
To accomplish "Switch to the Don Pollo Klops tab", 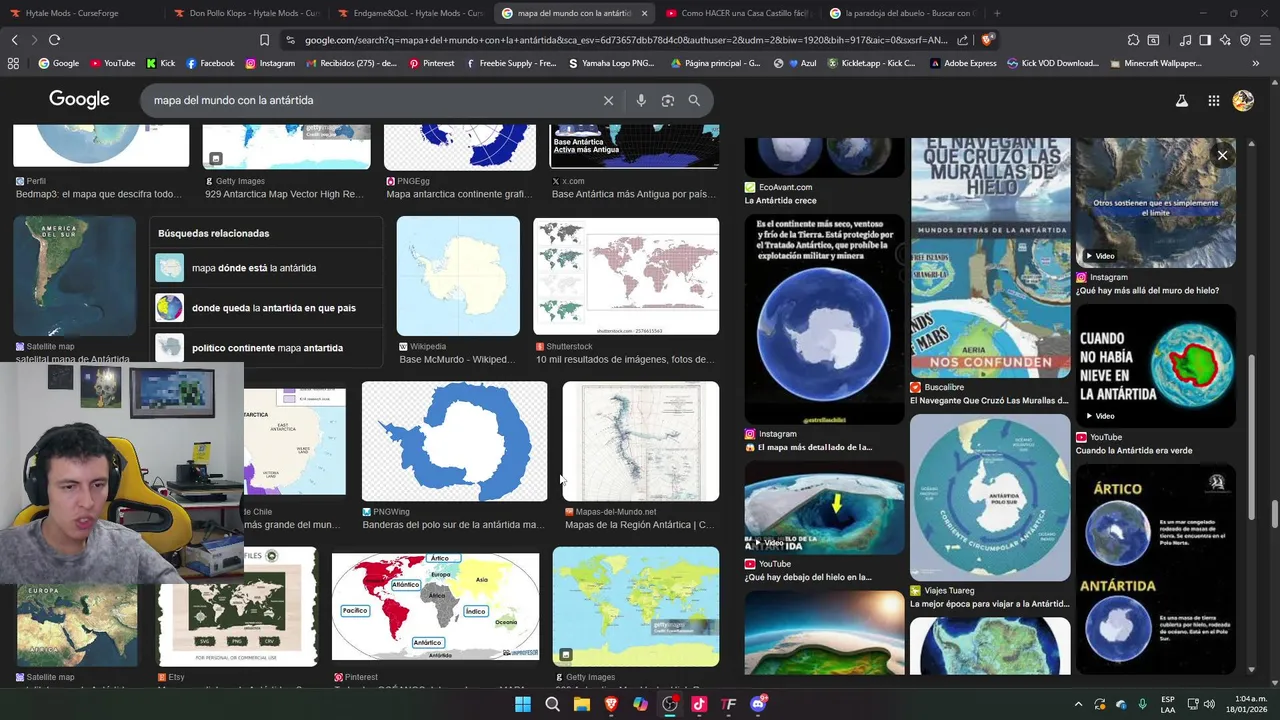I will point(245,13).
